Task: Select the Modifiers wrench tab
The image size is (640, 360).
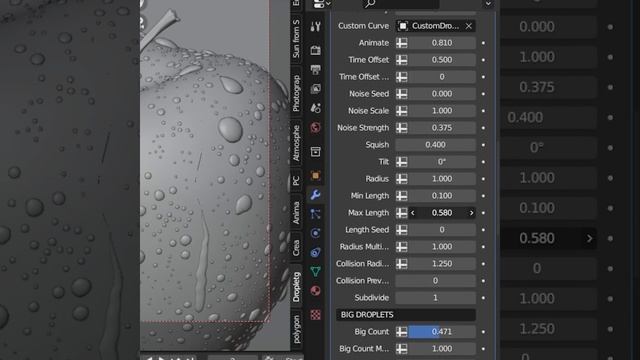Action: tap(315, 195)
